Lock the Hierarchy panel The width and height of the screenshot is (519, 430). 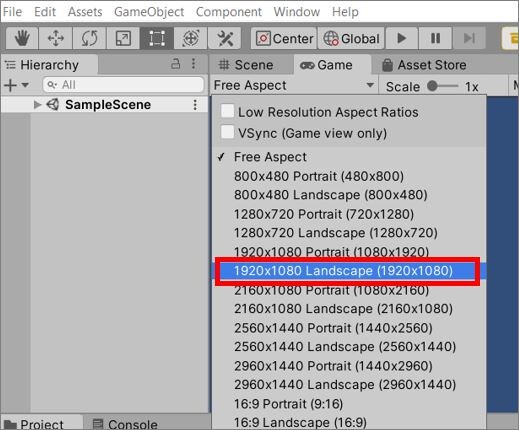click(x=176, y=64)
